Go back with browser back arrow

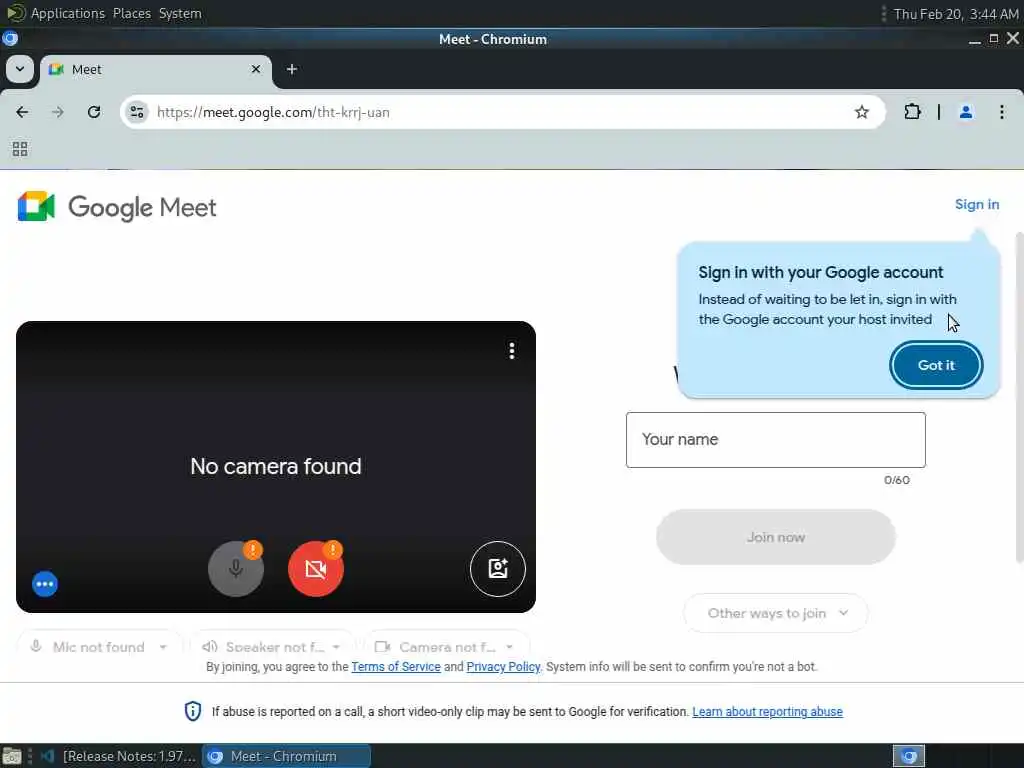click(x=22, y=112)
